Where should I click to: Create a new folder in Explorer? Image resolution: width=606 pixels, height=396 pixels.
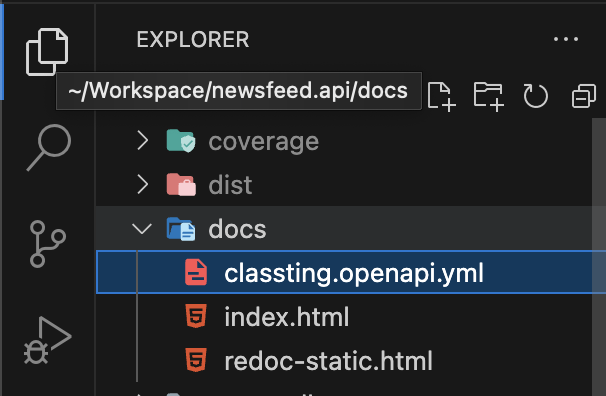489,96
